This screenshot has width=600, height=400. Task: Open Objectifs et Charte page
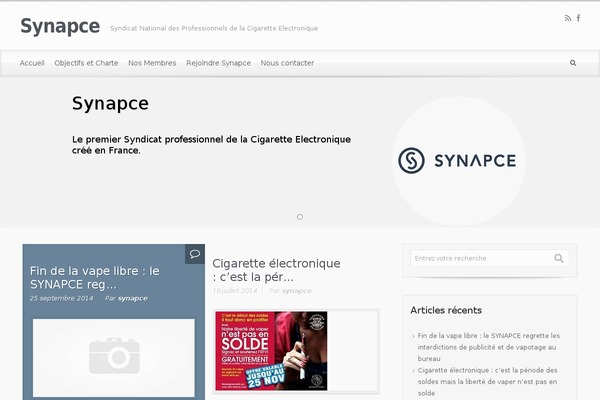tap(86, 63)
